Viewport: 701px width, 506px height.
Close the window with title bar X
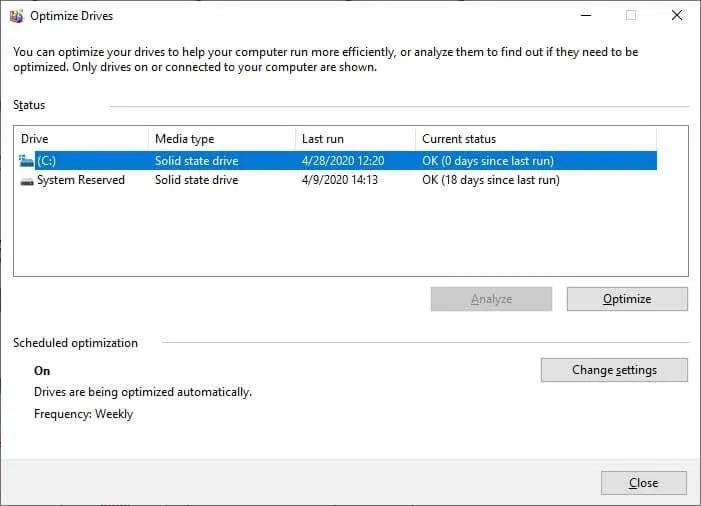(677, 15)
